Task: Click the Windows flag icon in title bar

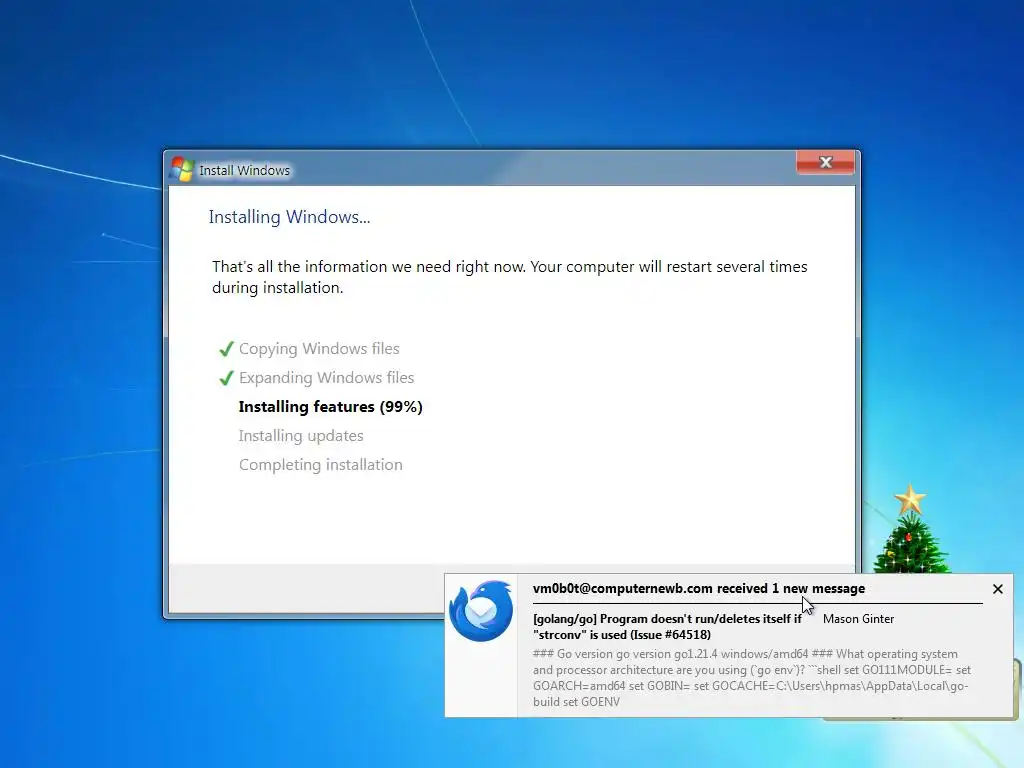Action: (182, 169)
